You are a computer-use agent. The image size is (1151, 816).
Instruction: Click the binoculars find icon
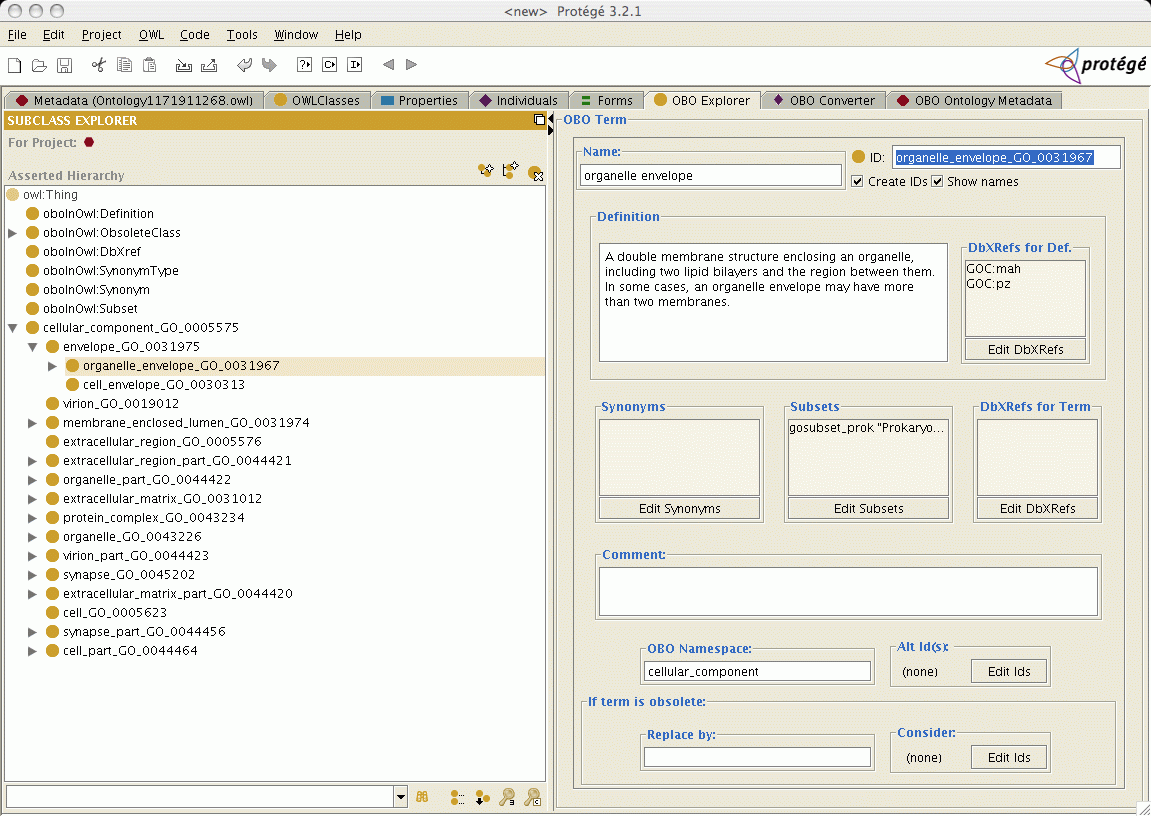point(422,797)
